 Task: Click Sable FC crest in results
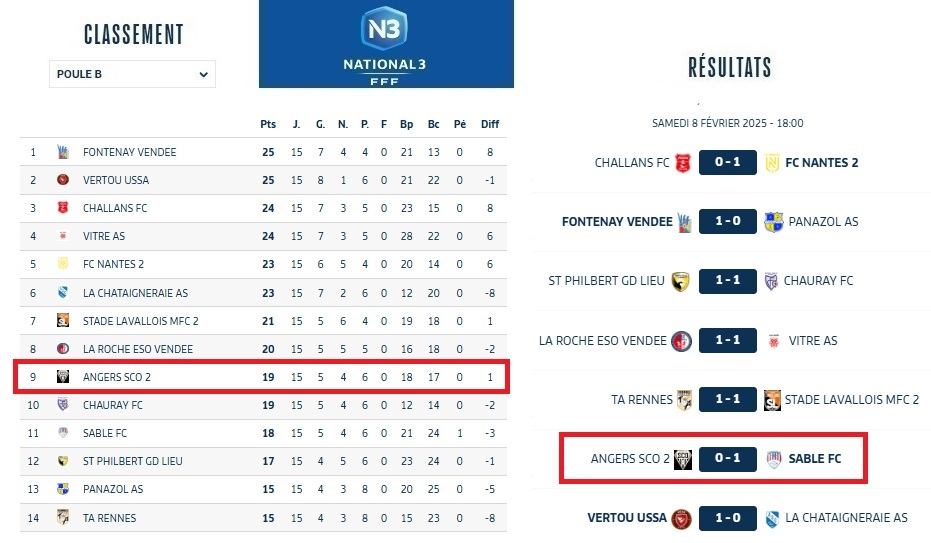tap(772, 459)
